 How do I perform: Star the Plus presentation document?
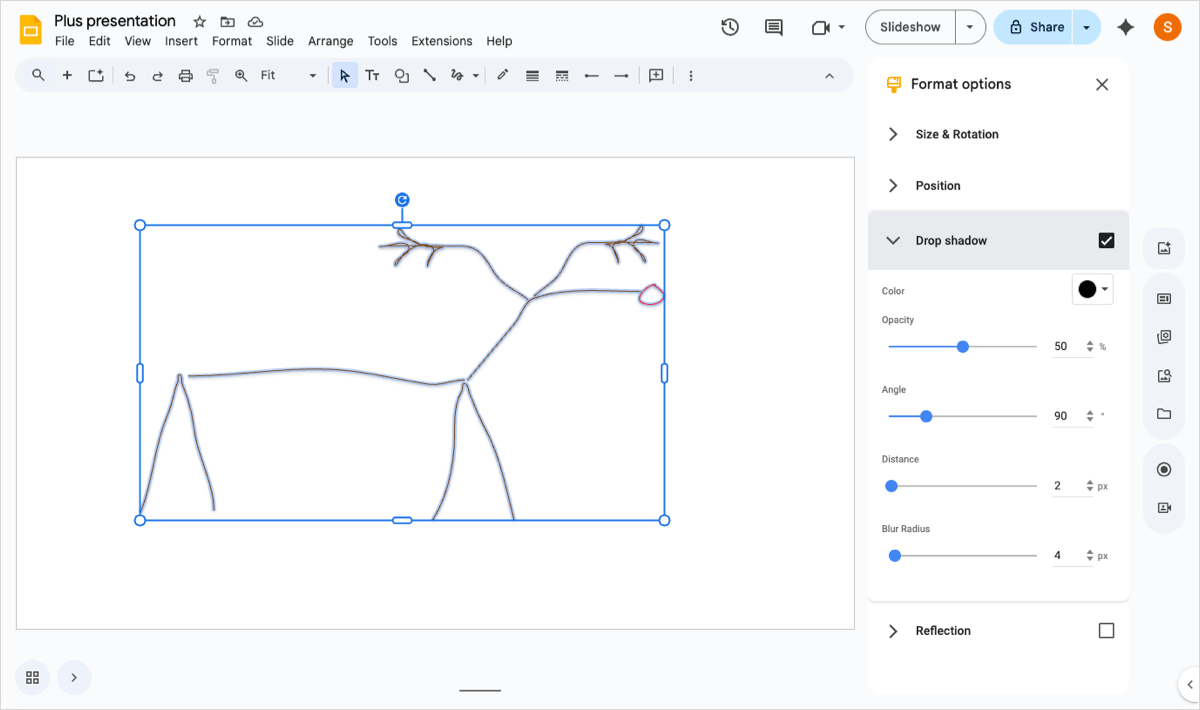[x=200, y=22]
